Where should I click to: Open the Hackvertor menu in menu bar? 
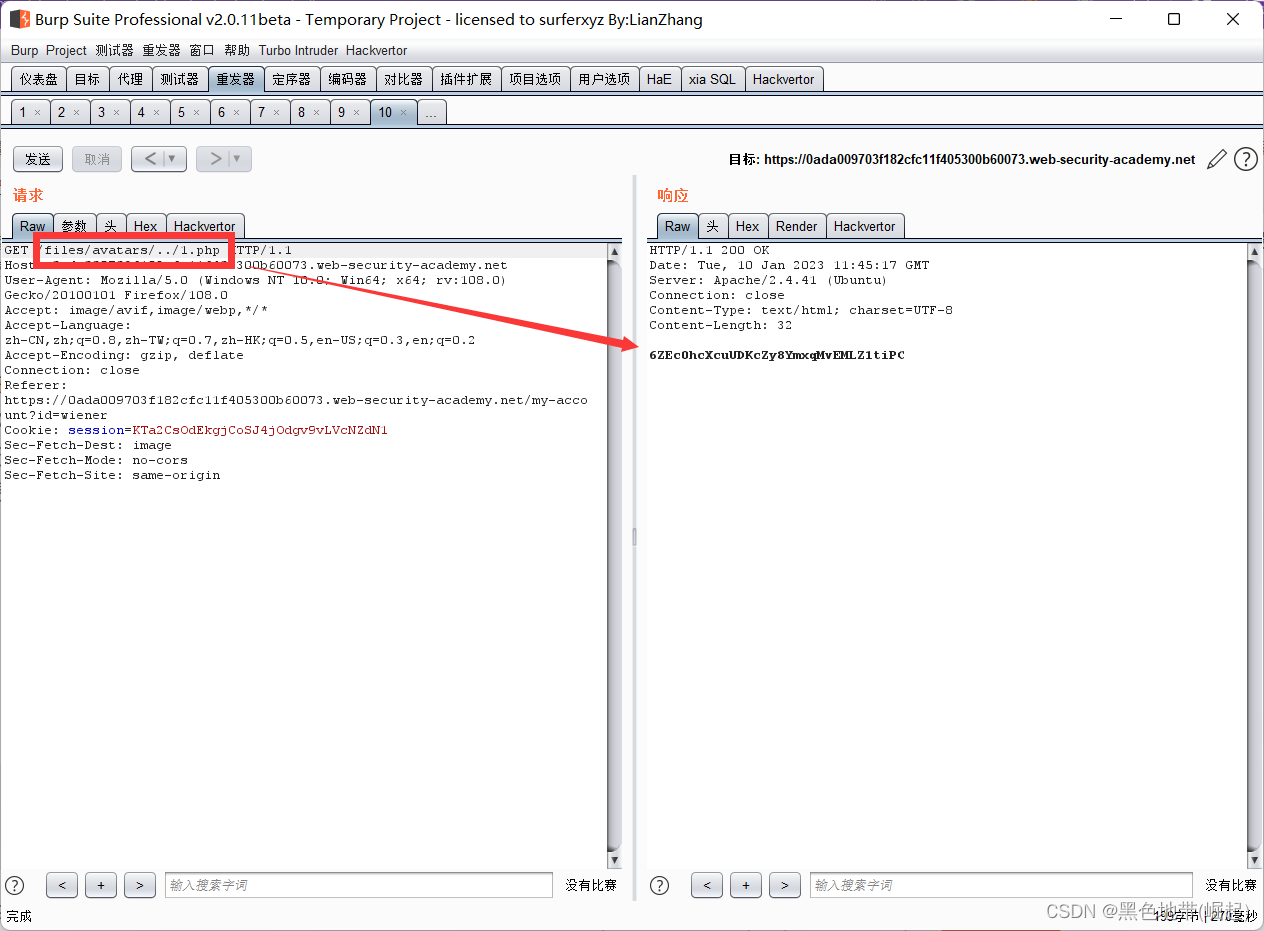click(x=376, y=50)
